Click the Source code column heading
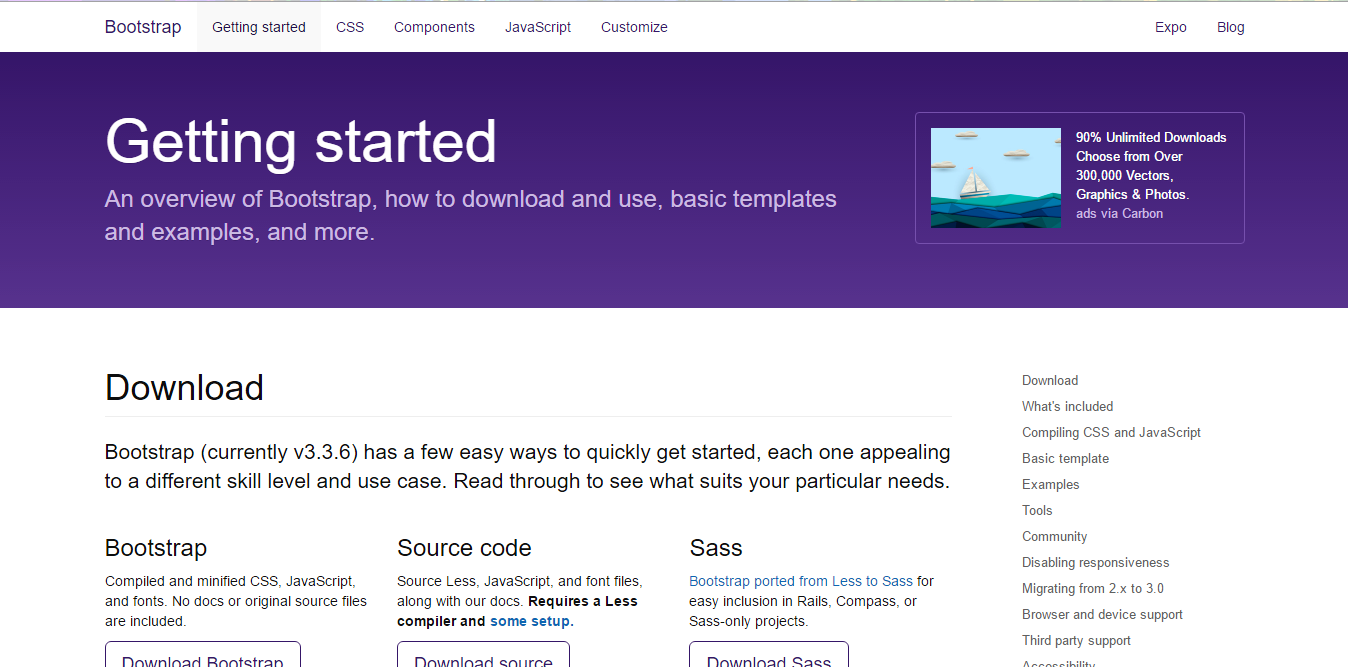 464,548
